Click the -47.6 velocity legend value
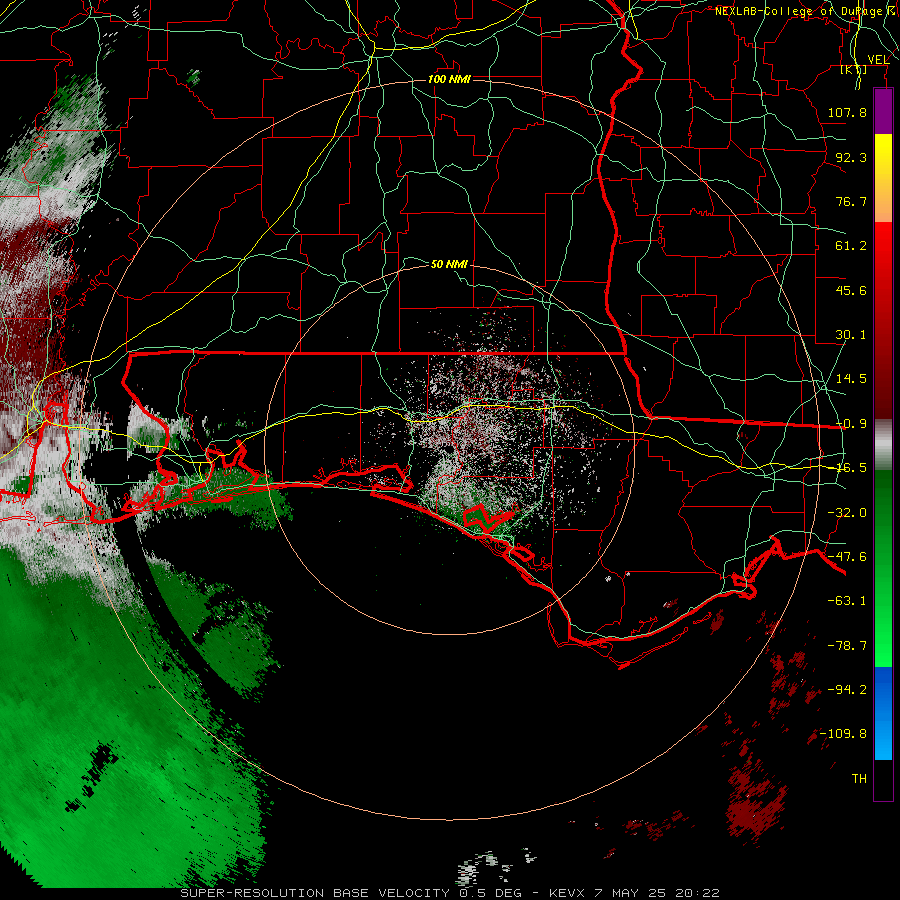Screen dimensions: 900x900 [x=847, y=557]
